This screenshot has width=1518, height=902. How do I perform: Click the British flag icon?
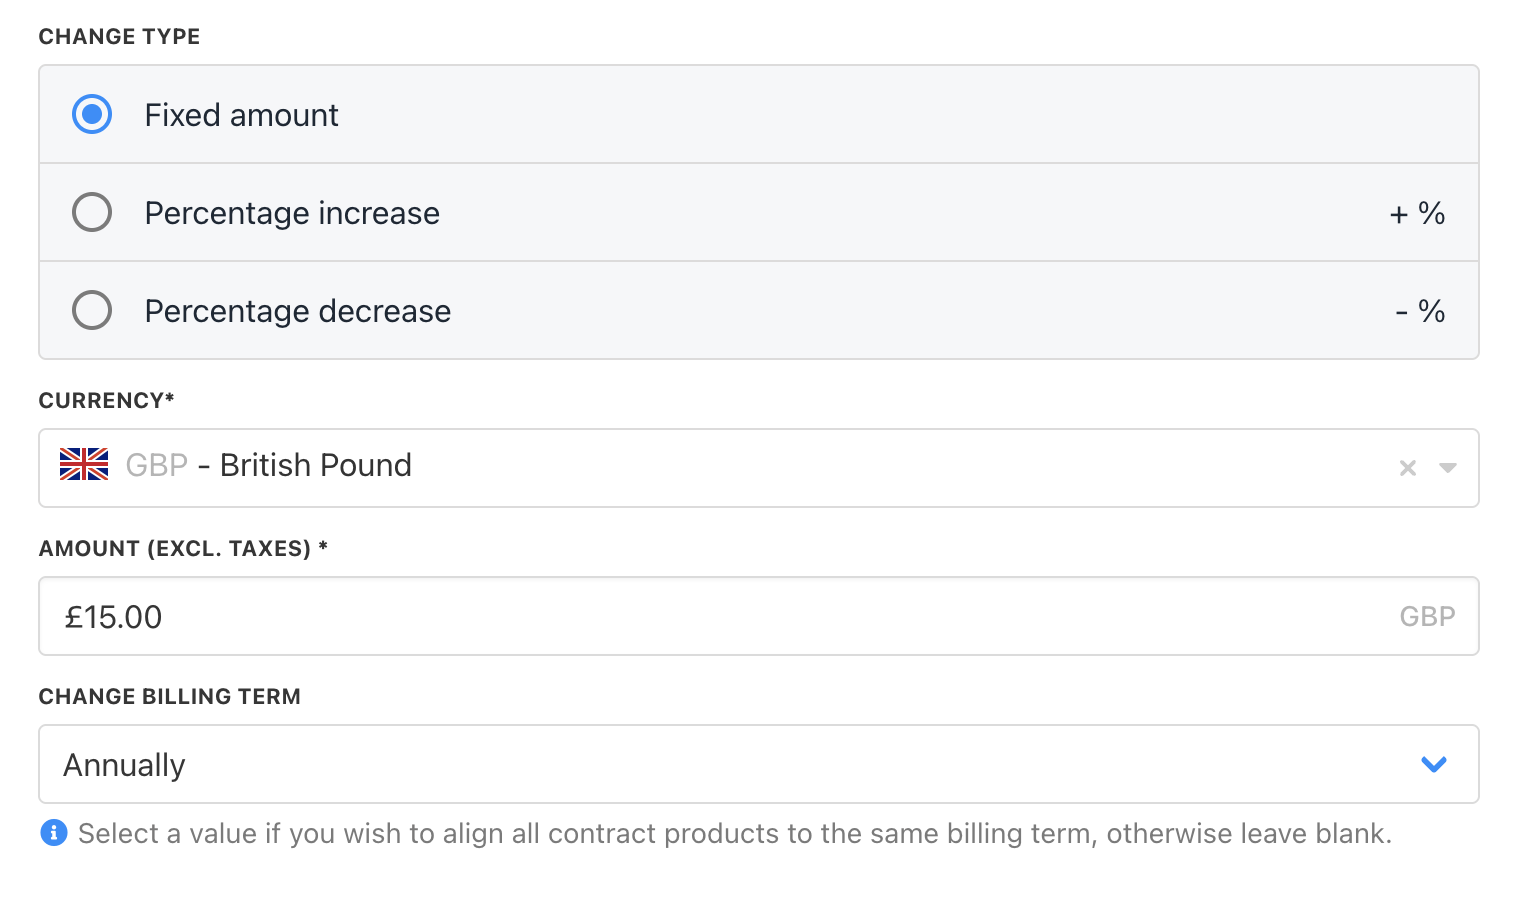pos(84,465)
